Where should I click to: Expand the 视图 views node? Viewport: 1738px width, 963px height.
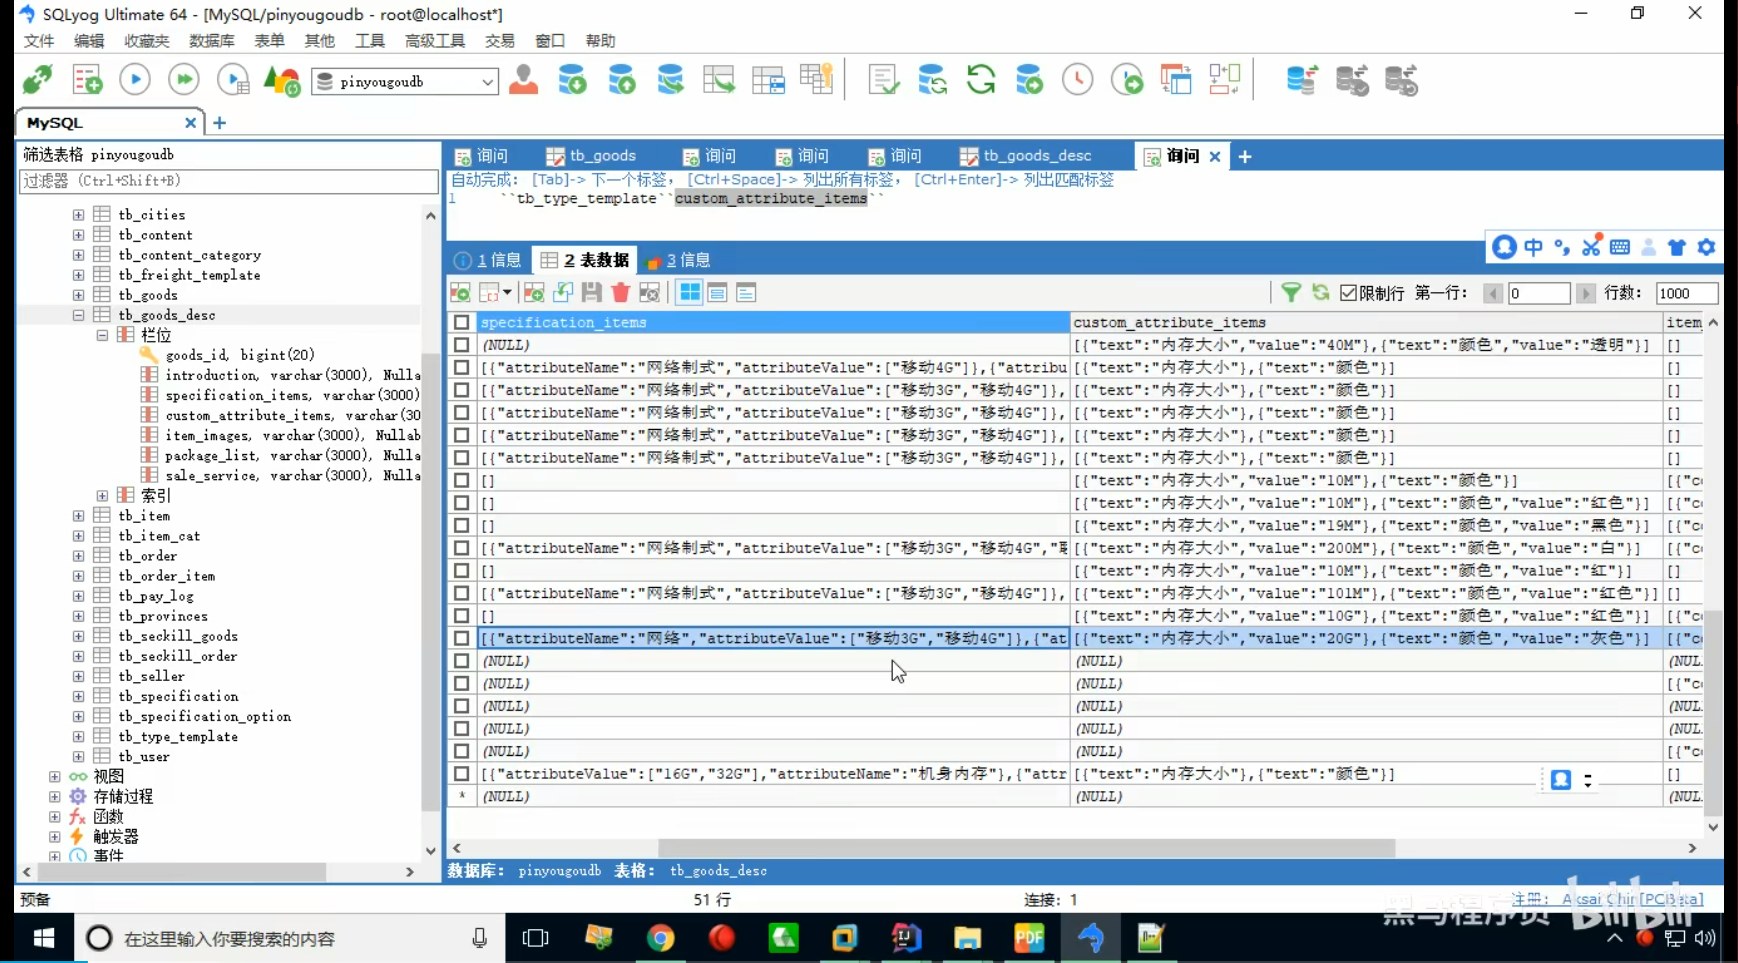tap(54, 777)
